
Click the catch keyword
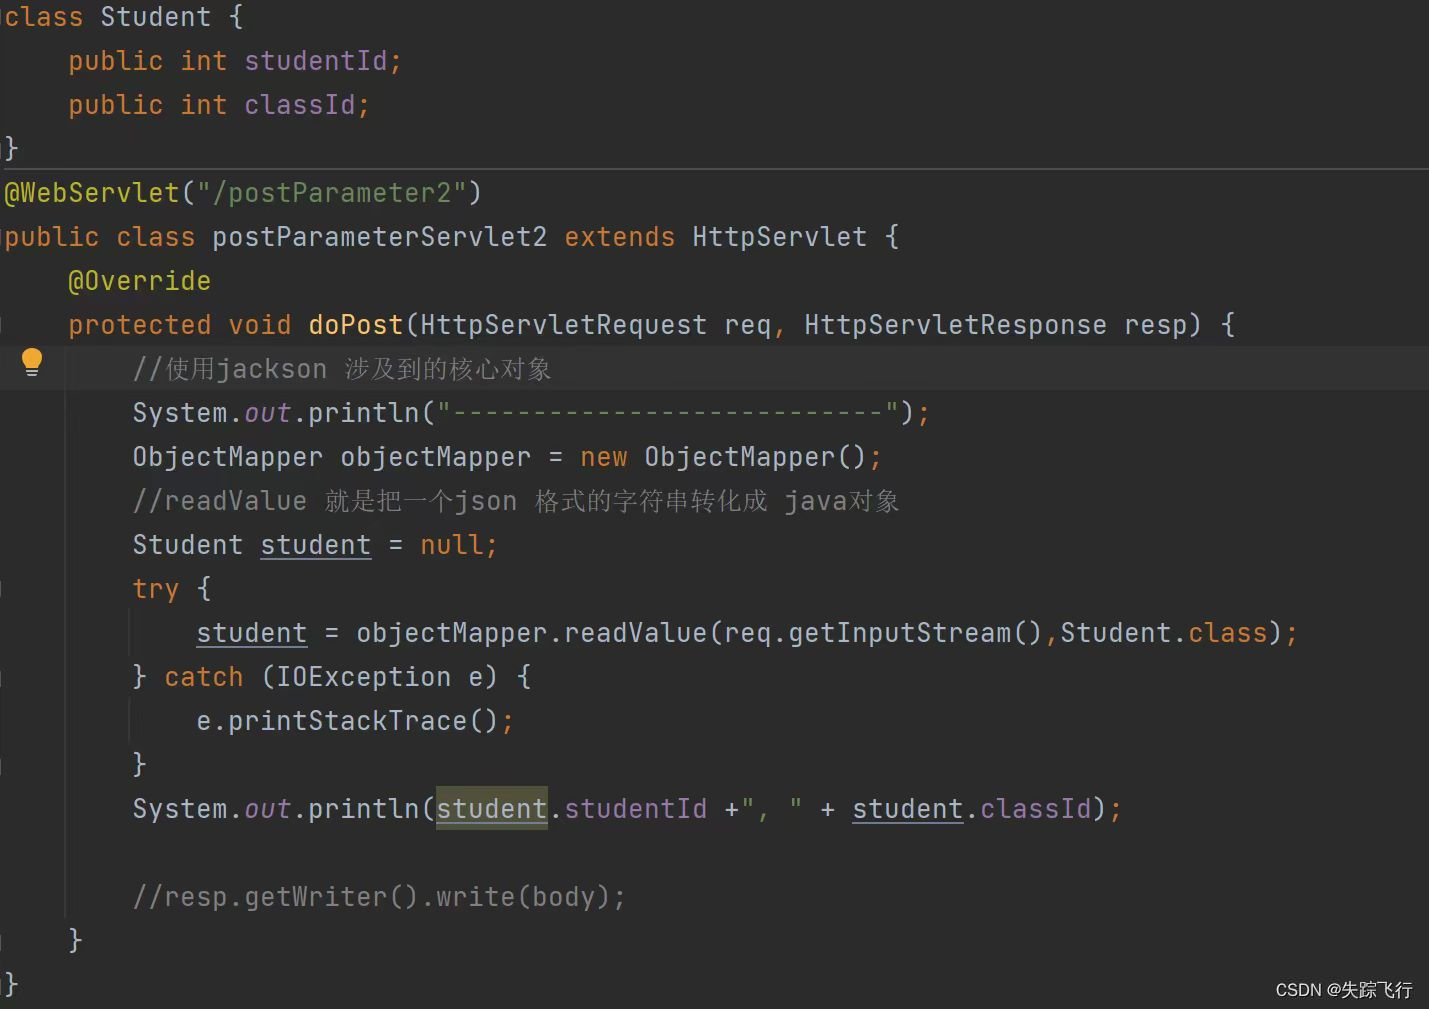(204, 677)
